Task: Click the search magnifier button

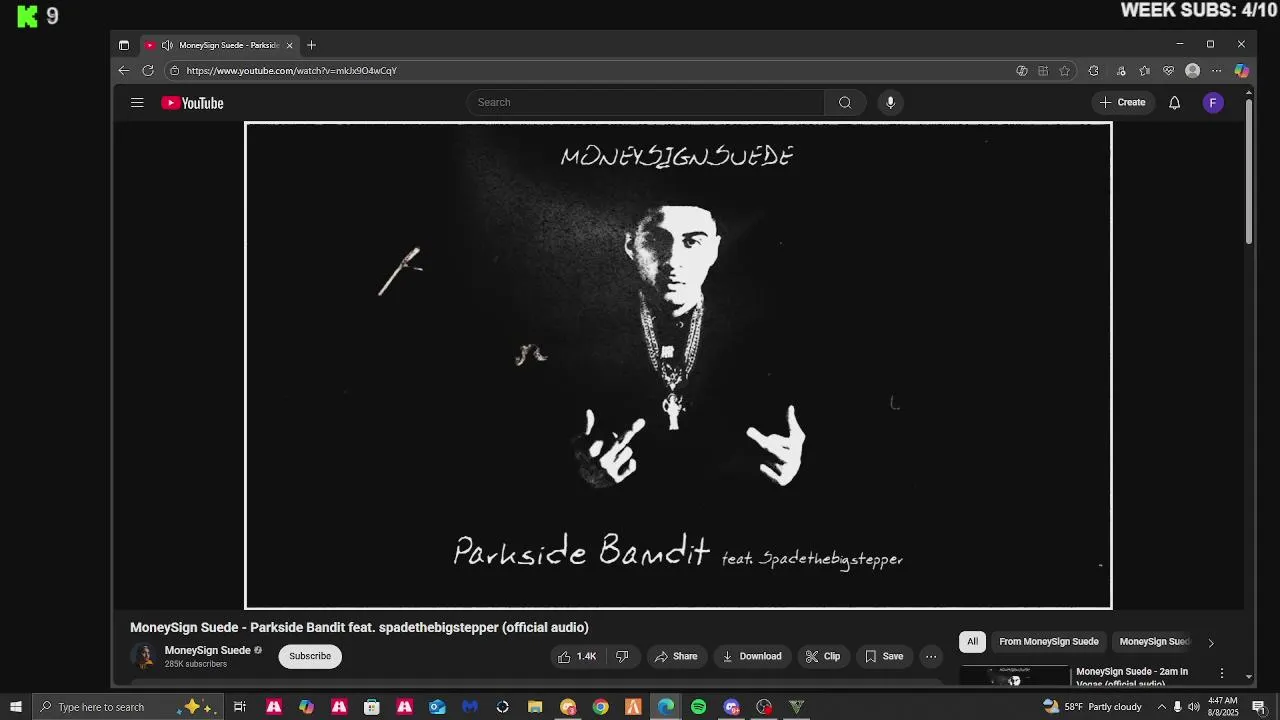Action: pyautogui.click(x=845, y=102)
